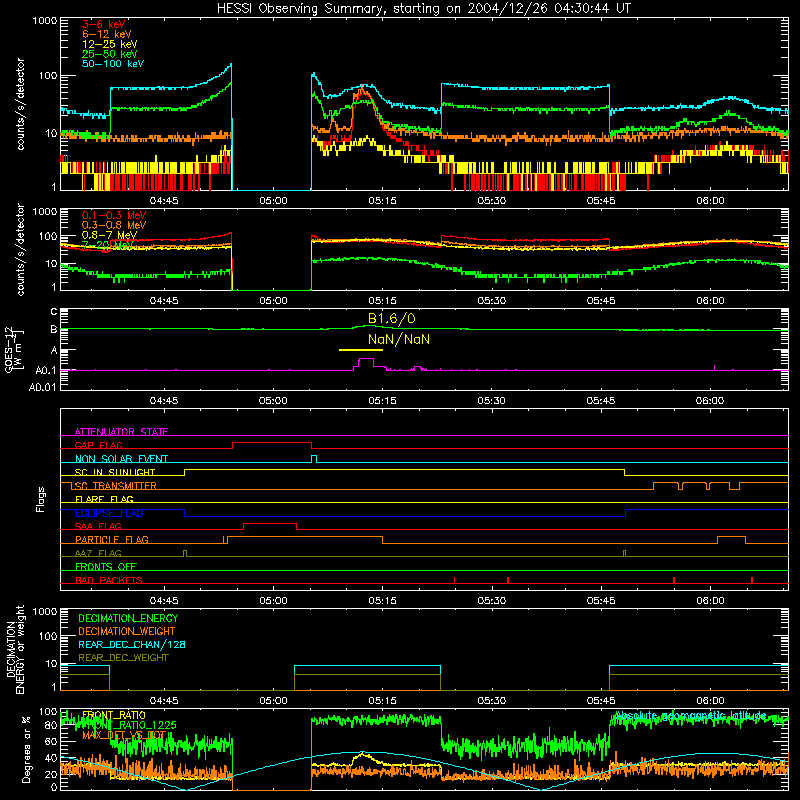Screen dimensions: 800x800
Task: Click the 'GAP_FLAG' label
Action: (x=98, y=445)
